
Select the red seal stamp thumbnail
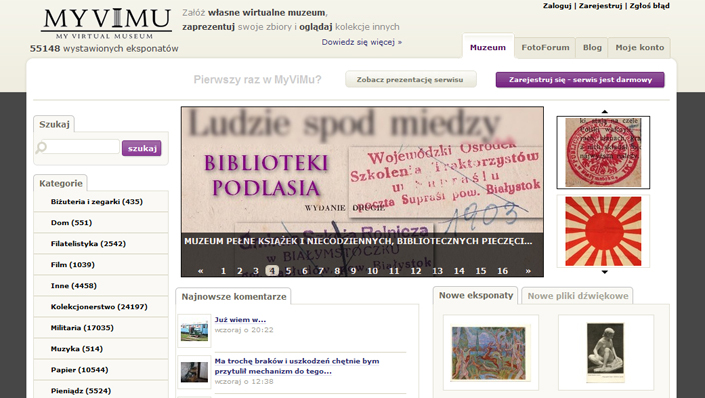click(603, 152)
